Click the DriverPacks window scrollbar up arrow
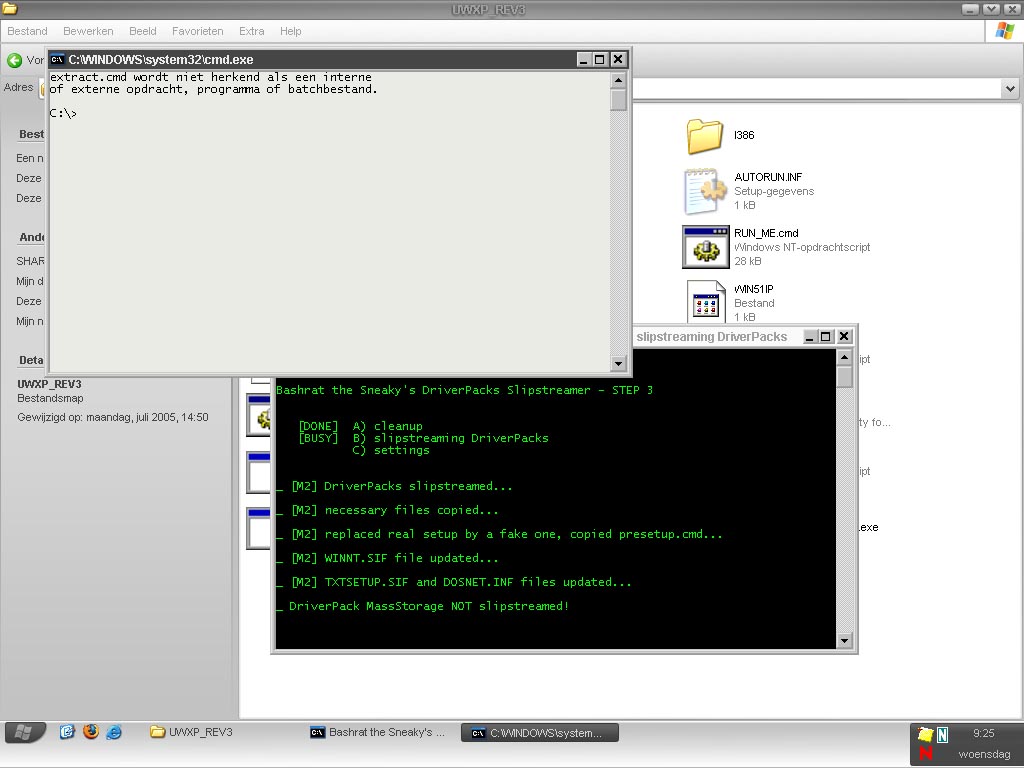 pyautogui.click(x=844, y=357)
